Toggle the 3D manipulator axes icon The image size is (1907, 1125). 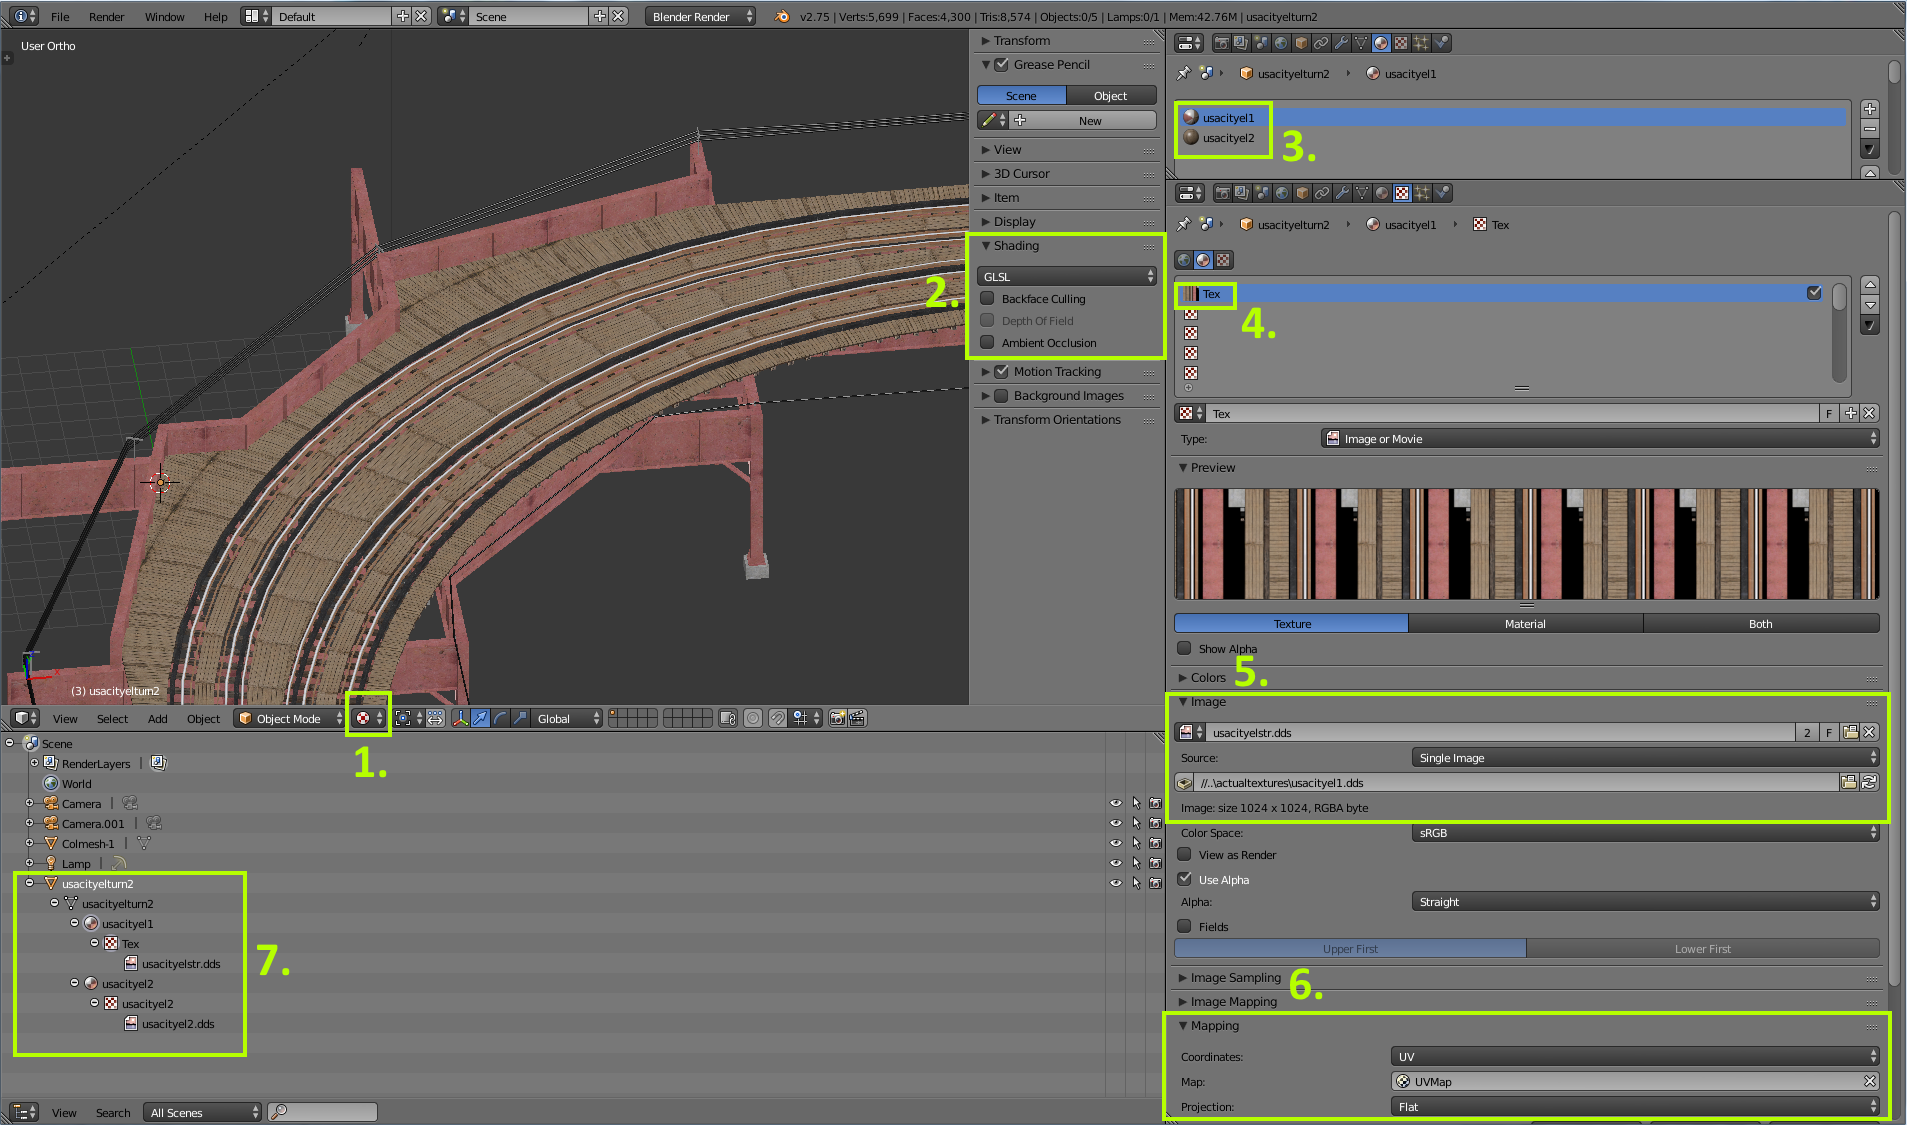pyautogui.click(x=460, y=718)
